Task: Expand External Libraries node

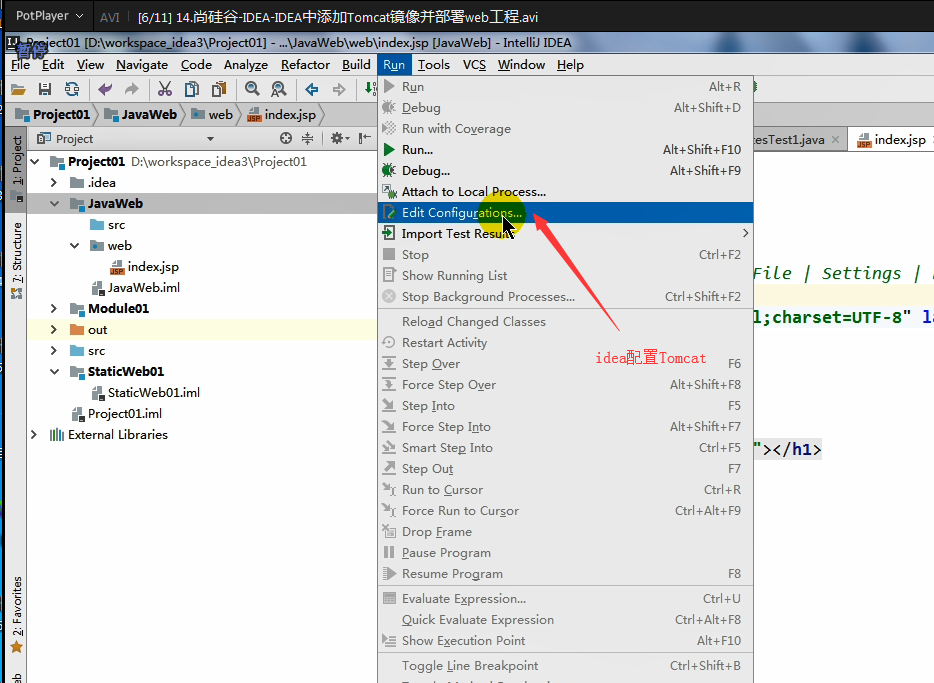Action: point(34,435)
